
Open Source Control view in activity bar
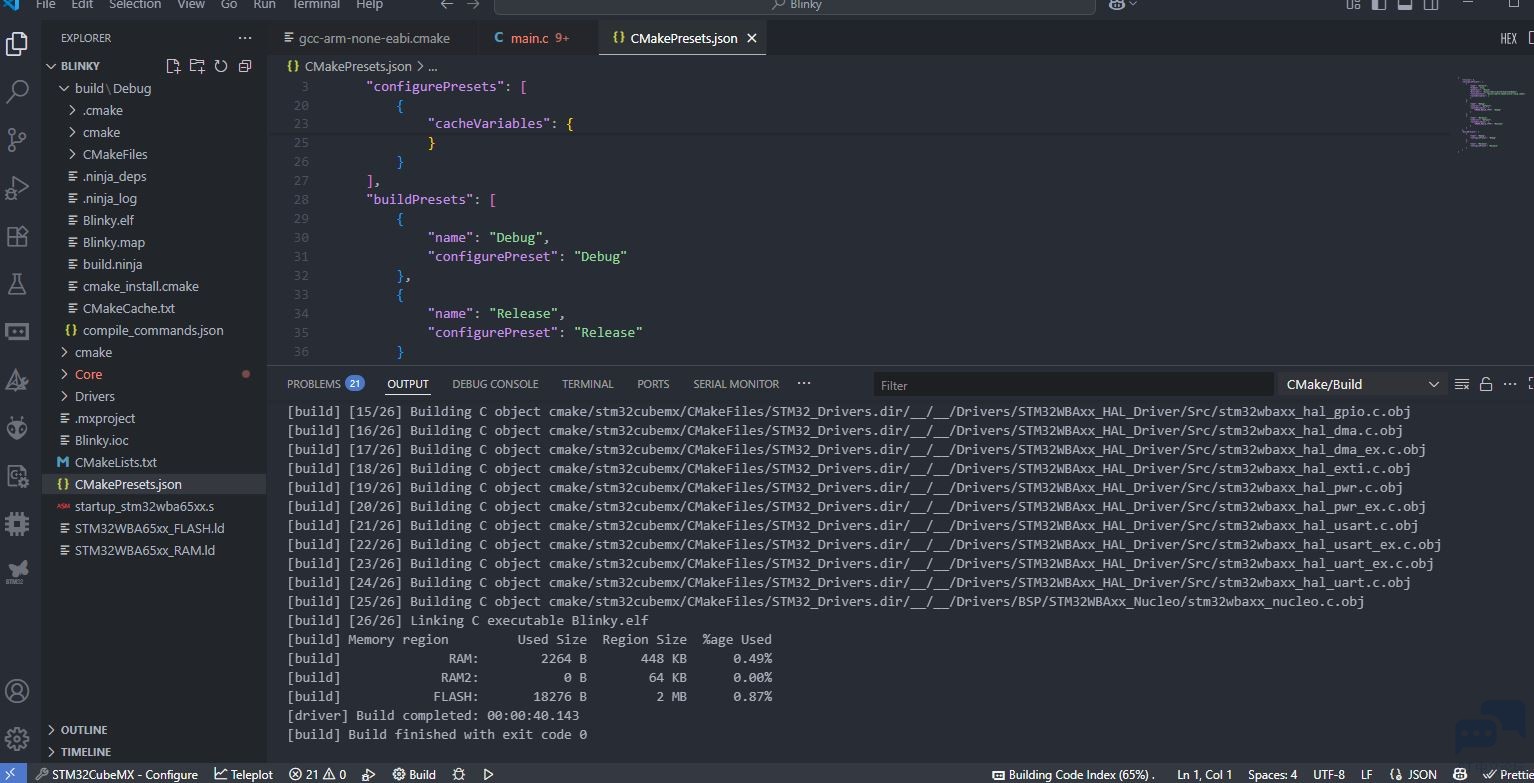pos(17,140)
